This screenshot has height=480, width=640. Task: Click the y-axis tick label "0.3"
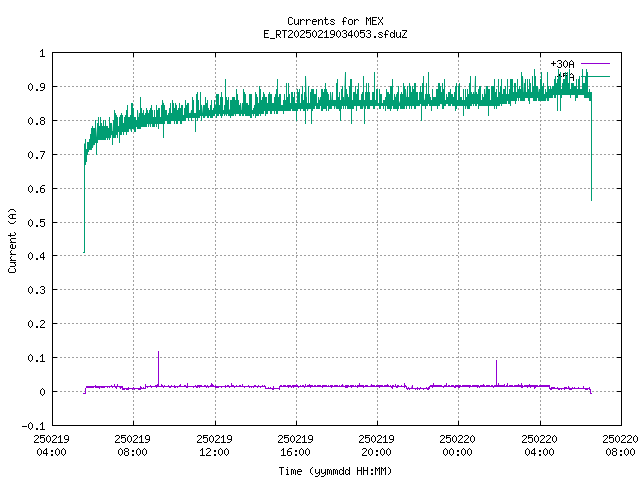pos(36,290)
